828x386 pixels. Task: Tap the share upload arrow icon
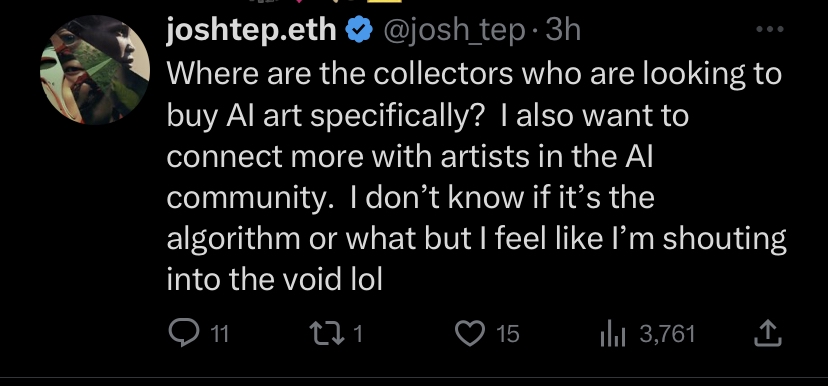tap(767, 333)
